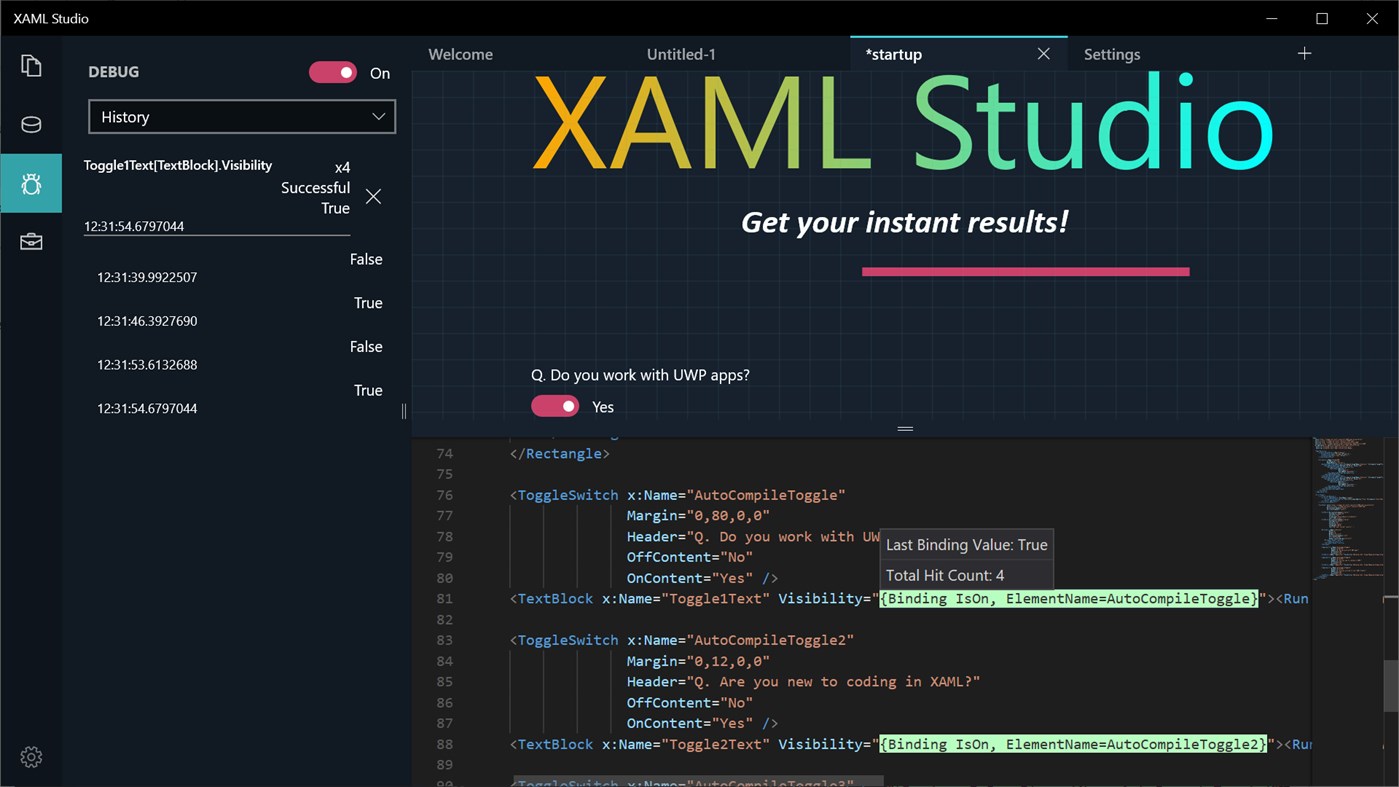Toggle the 'Do you work with UWP apps' switch

pos(555,406)
